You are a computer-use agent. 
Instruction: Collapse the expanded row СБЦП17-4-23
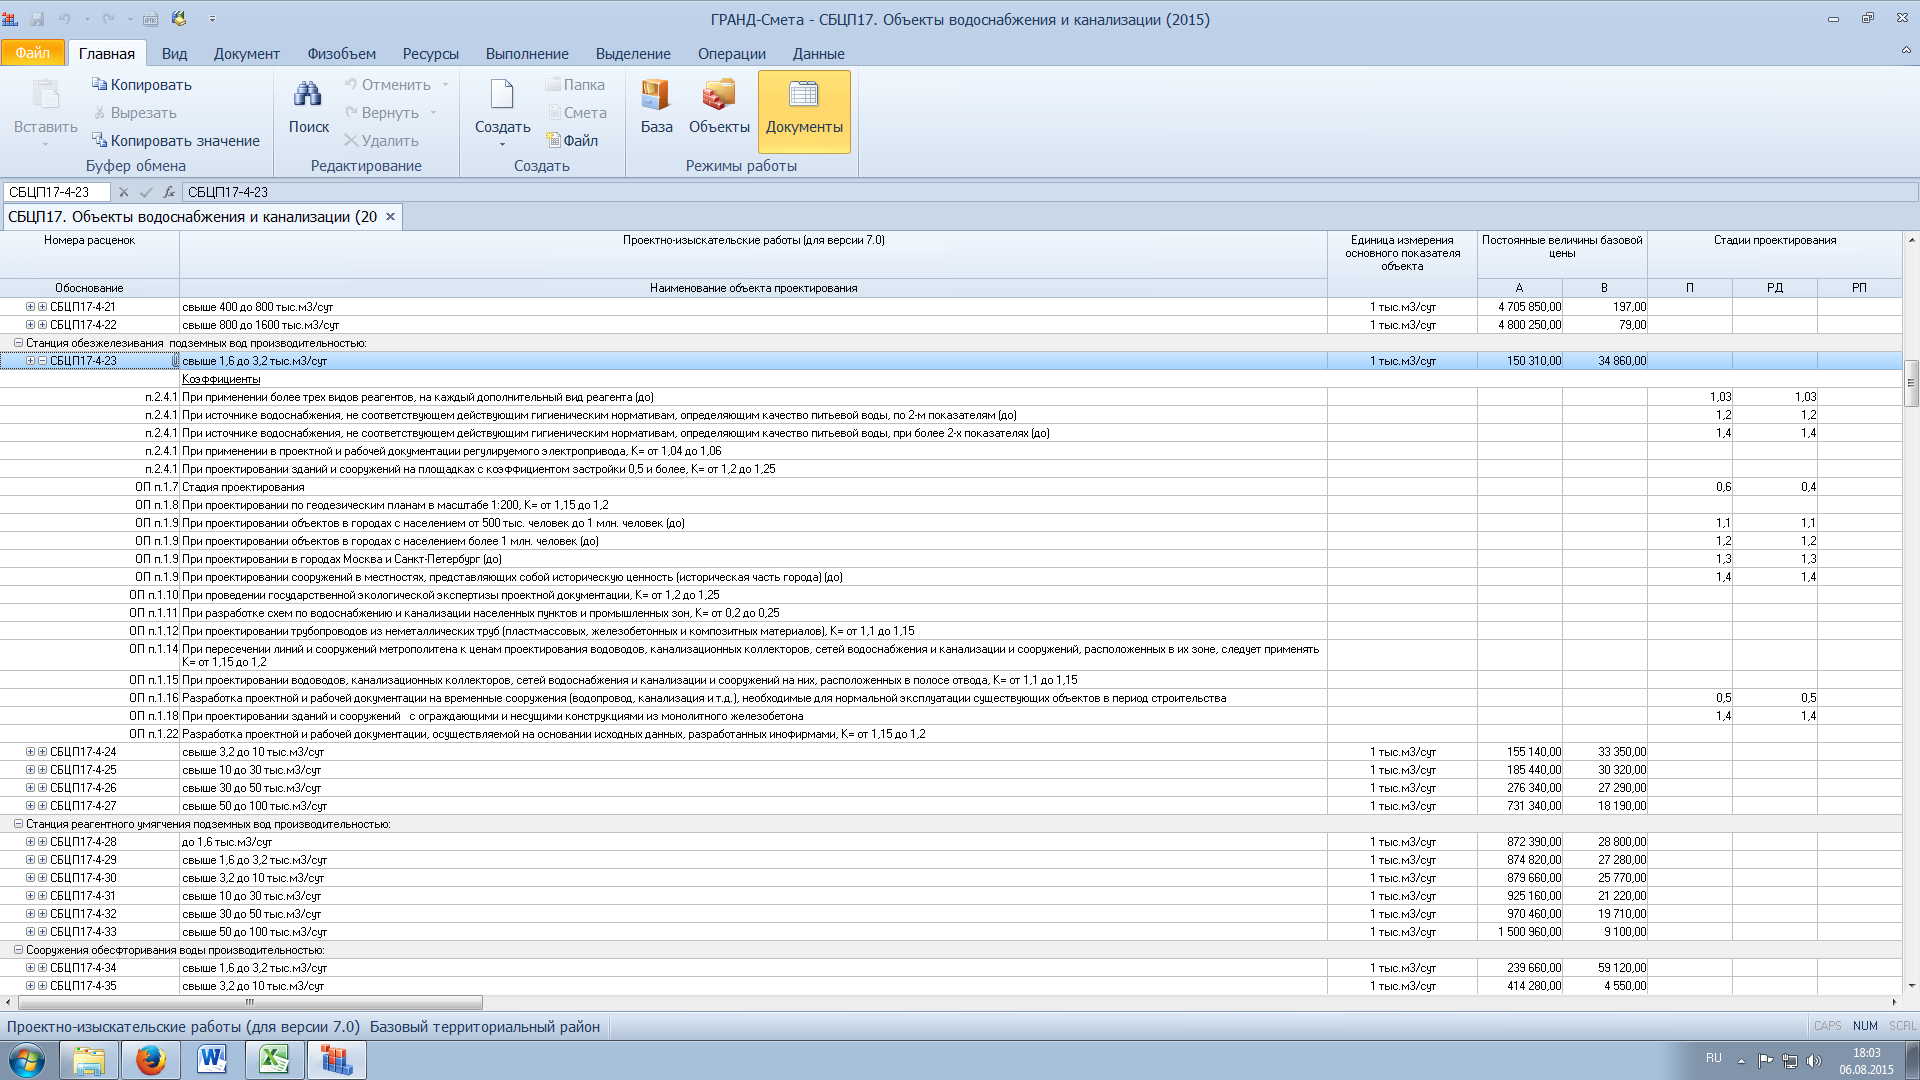pos(42,361)
